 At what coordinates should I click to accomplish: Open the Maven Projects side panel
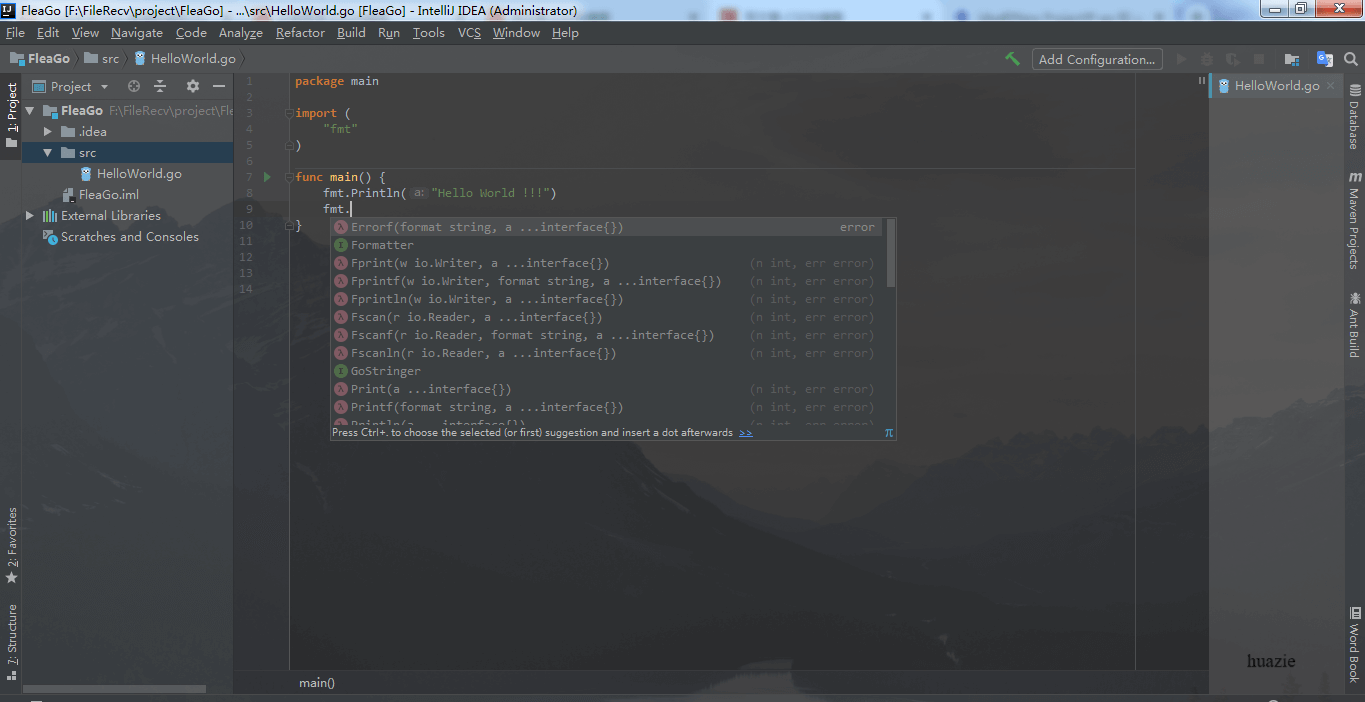1354,221
